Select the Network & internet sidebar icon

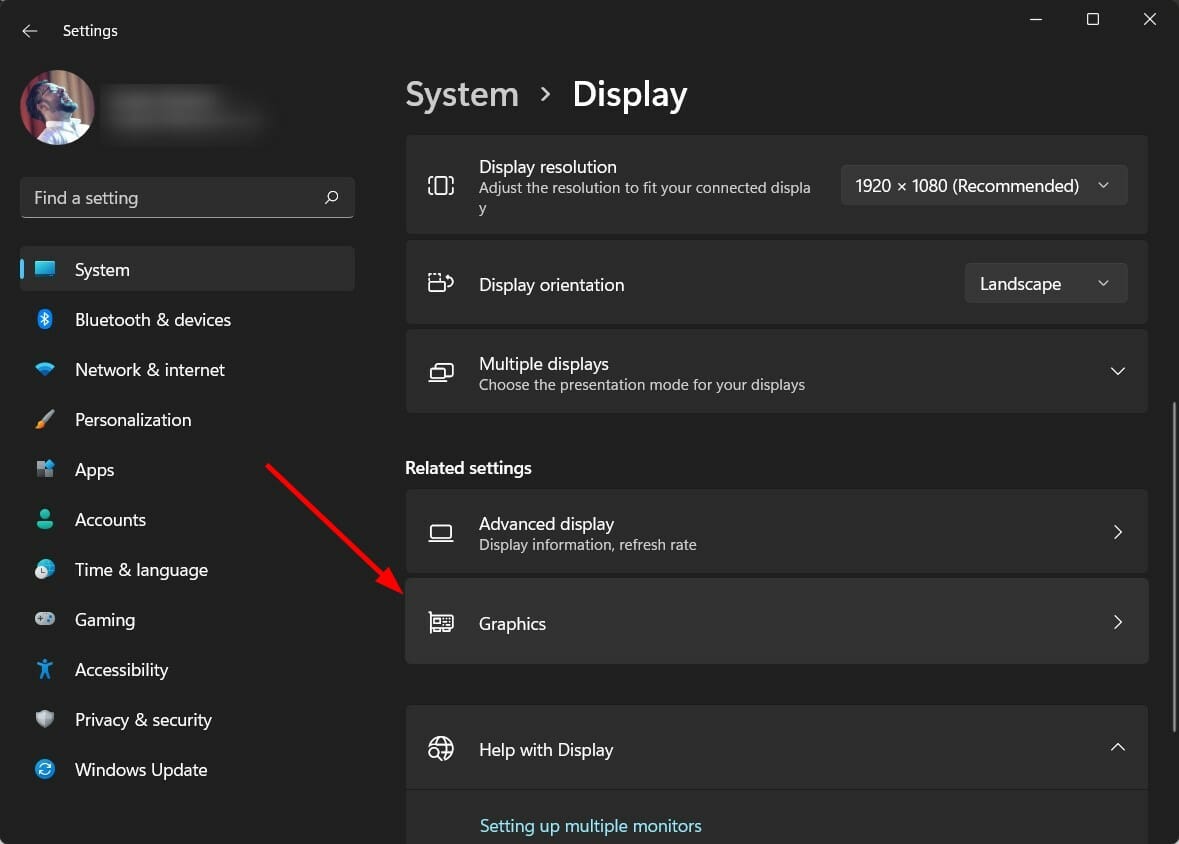[45, 369]
